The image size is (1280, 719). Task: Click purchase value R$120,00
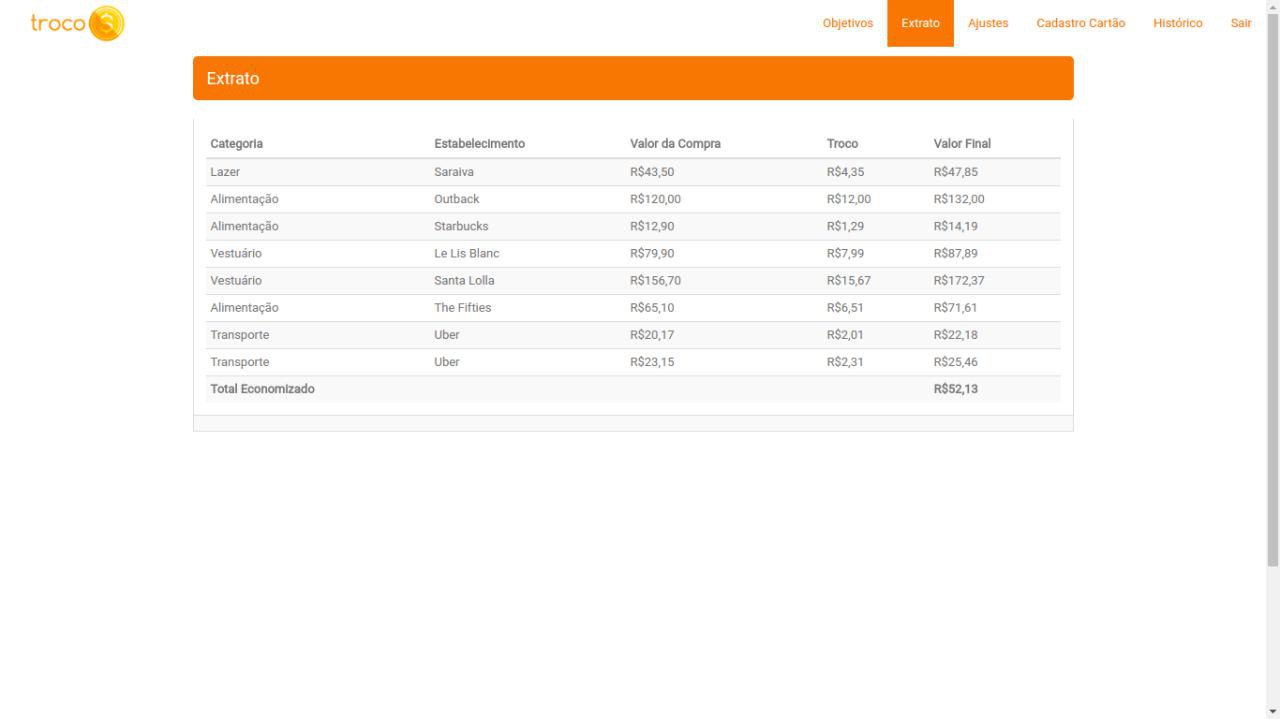pyautogui.click(x=656, y=199)
